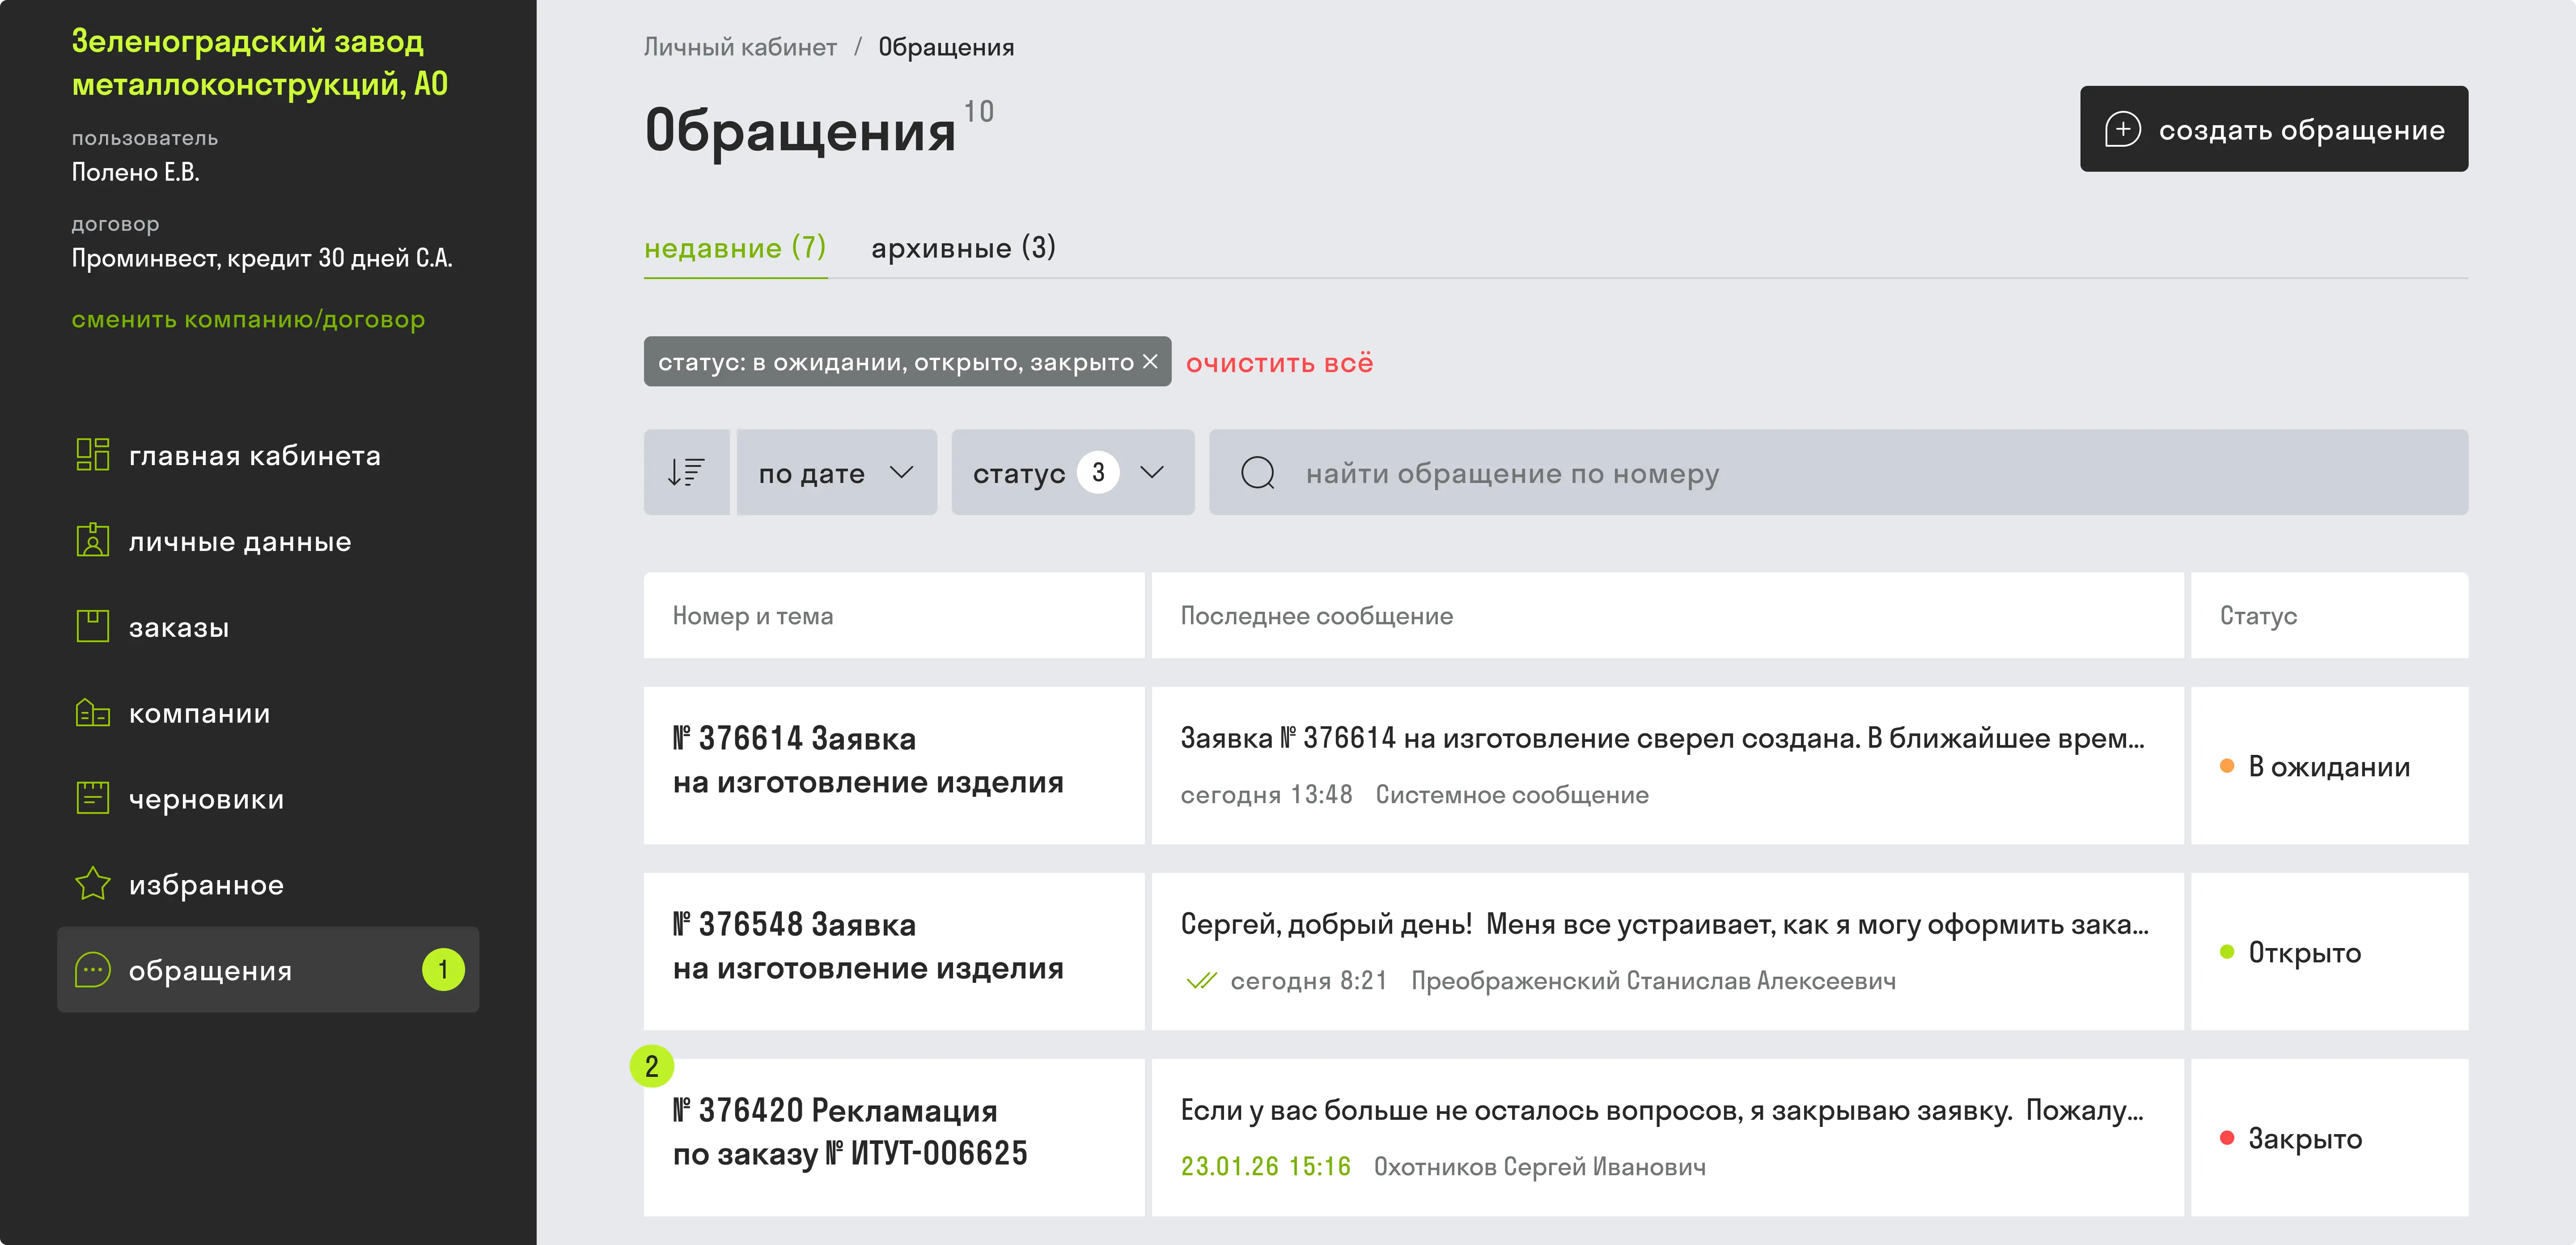Click message Если у вас больше не осталось
2576x1245 pixels.
point(1662,1111)
